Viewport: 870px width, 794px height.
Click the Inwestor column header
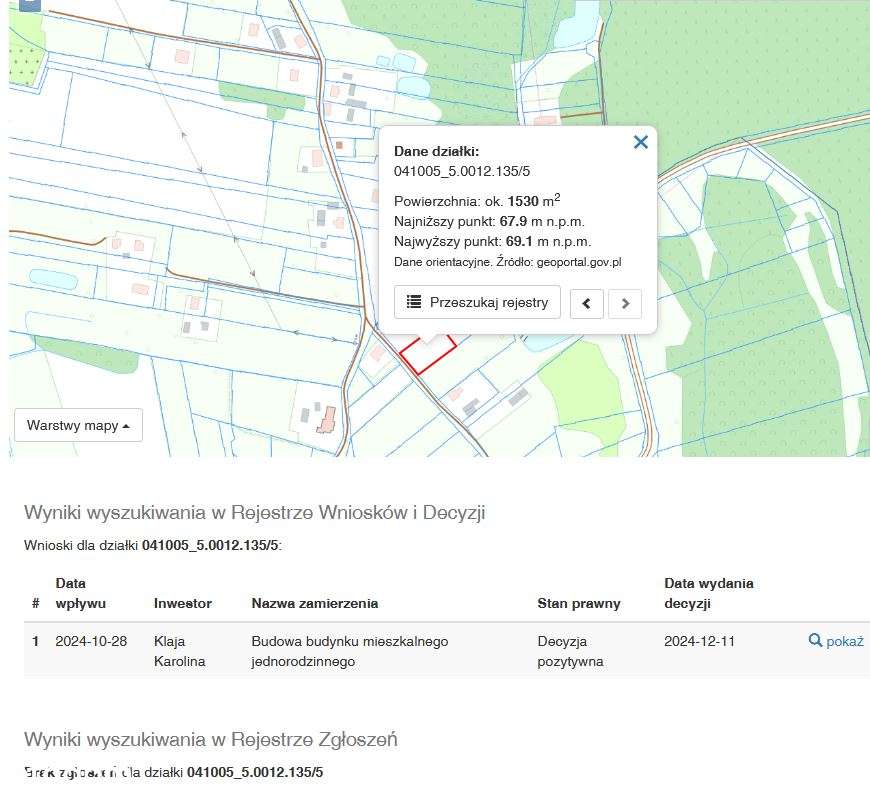pyautogui.click(x=183, y=603)
